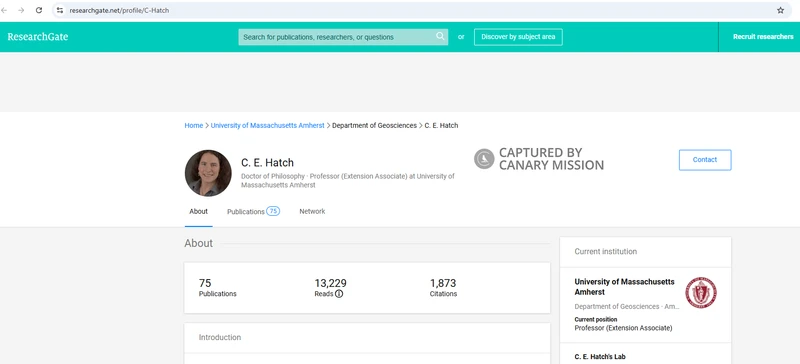800x364 pixels.
Task: Open the Network tab
Action: click(x=312, y=211)
